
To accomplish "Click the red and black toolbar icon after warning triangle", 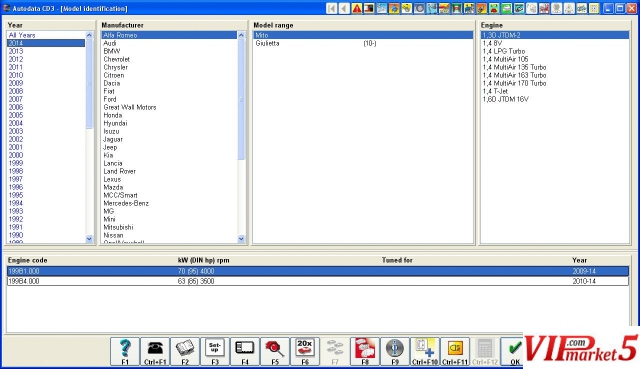I will tap(369, 8).
